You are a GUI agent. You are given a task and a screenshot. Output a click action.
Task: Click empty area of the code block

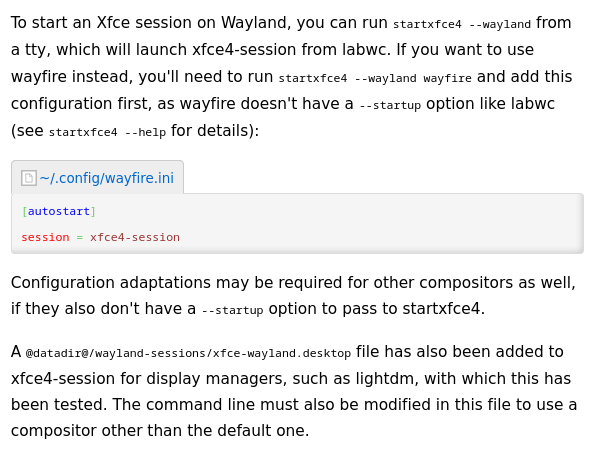378,224
